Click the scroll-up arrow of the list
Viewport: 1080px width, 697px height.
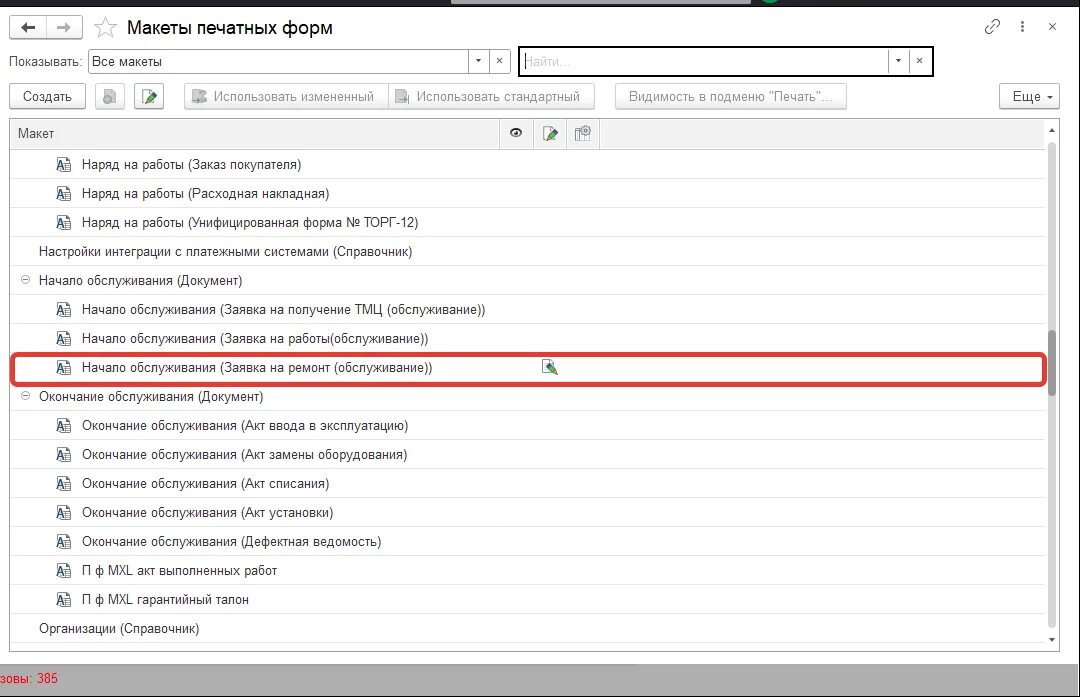1052,130
